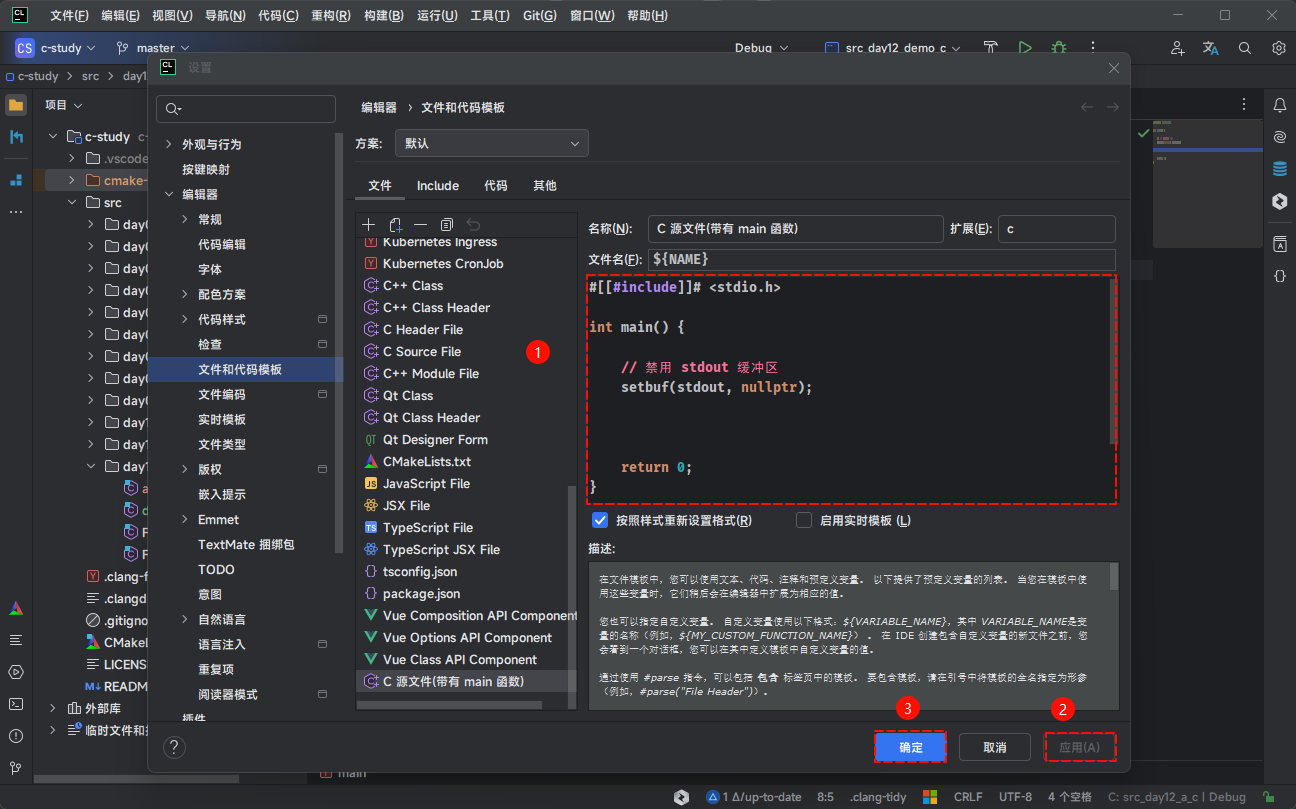Open the Database tool window icon
This screenshot has width=1296, height=809.
pyautogui.click(x=1279, y=169)
